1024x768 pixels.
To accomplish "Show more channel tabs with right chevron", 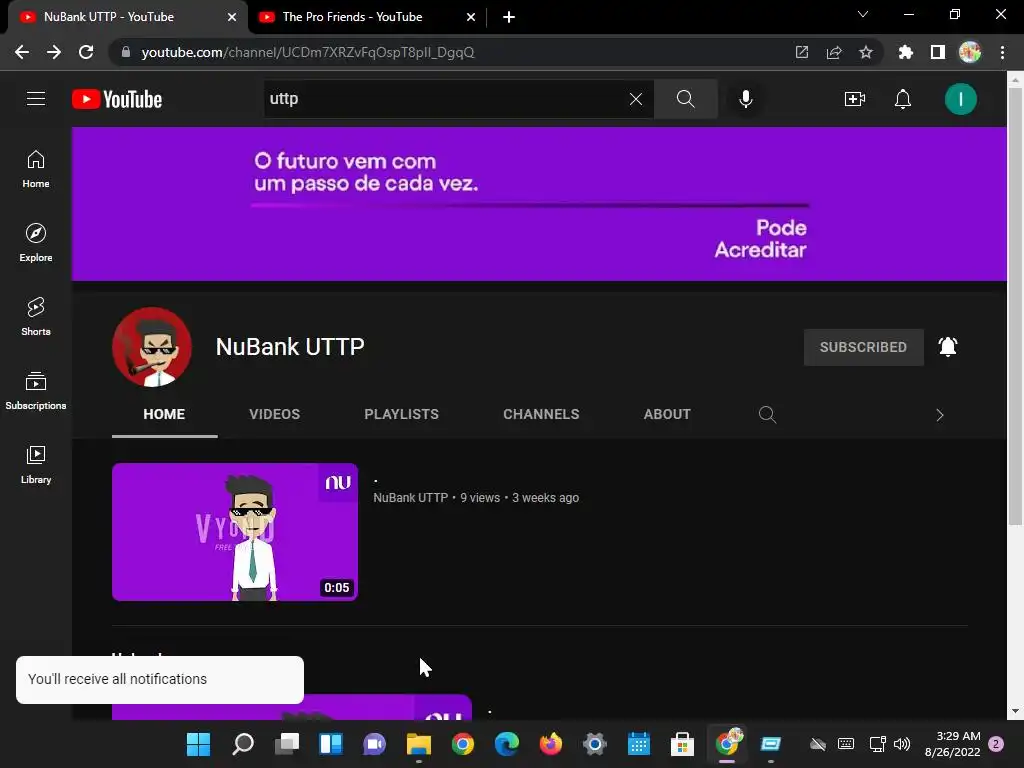I will pos(940,415).
